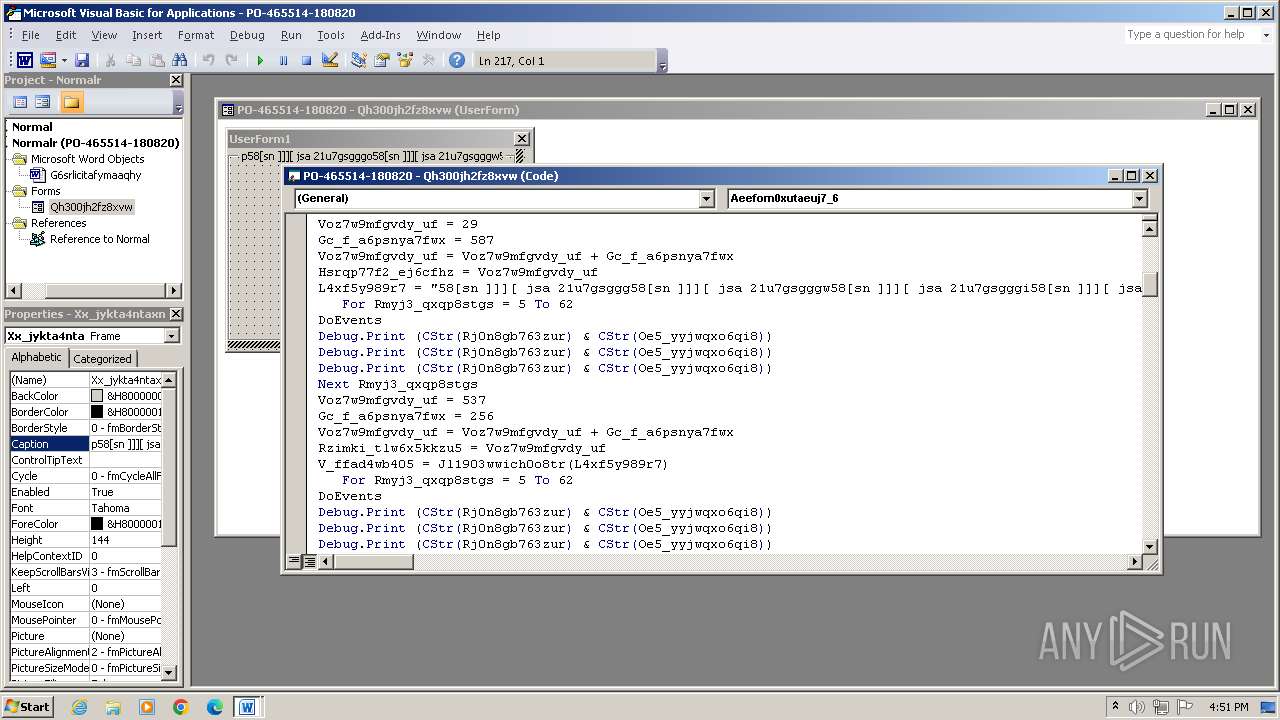Select G6srlicitafymaaqhy document in project tree
This screenshot has width=1280, height=720.
point(96,175)
